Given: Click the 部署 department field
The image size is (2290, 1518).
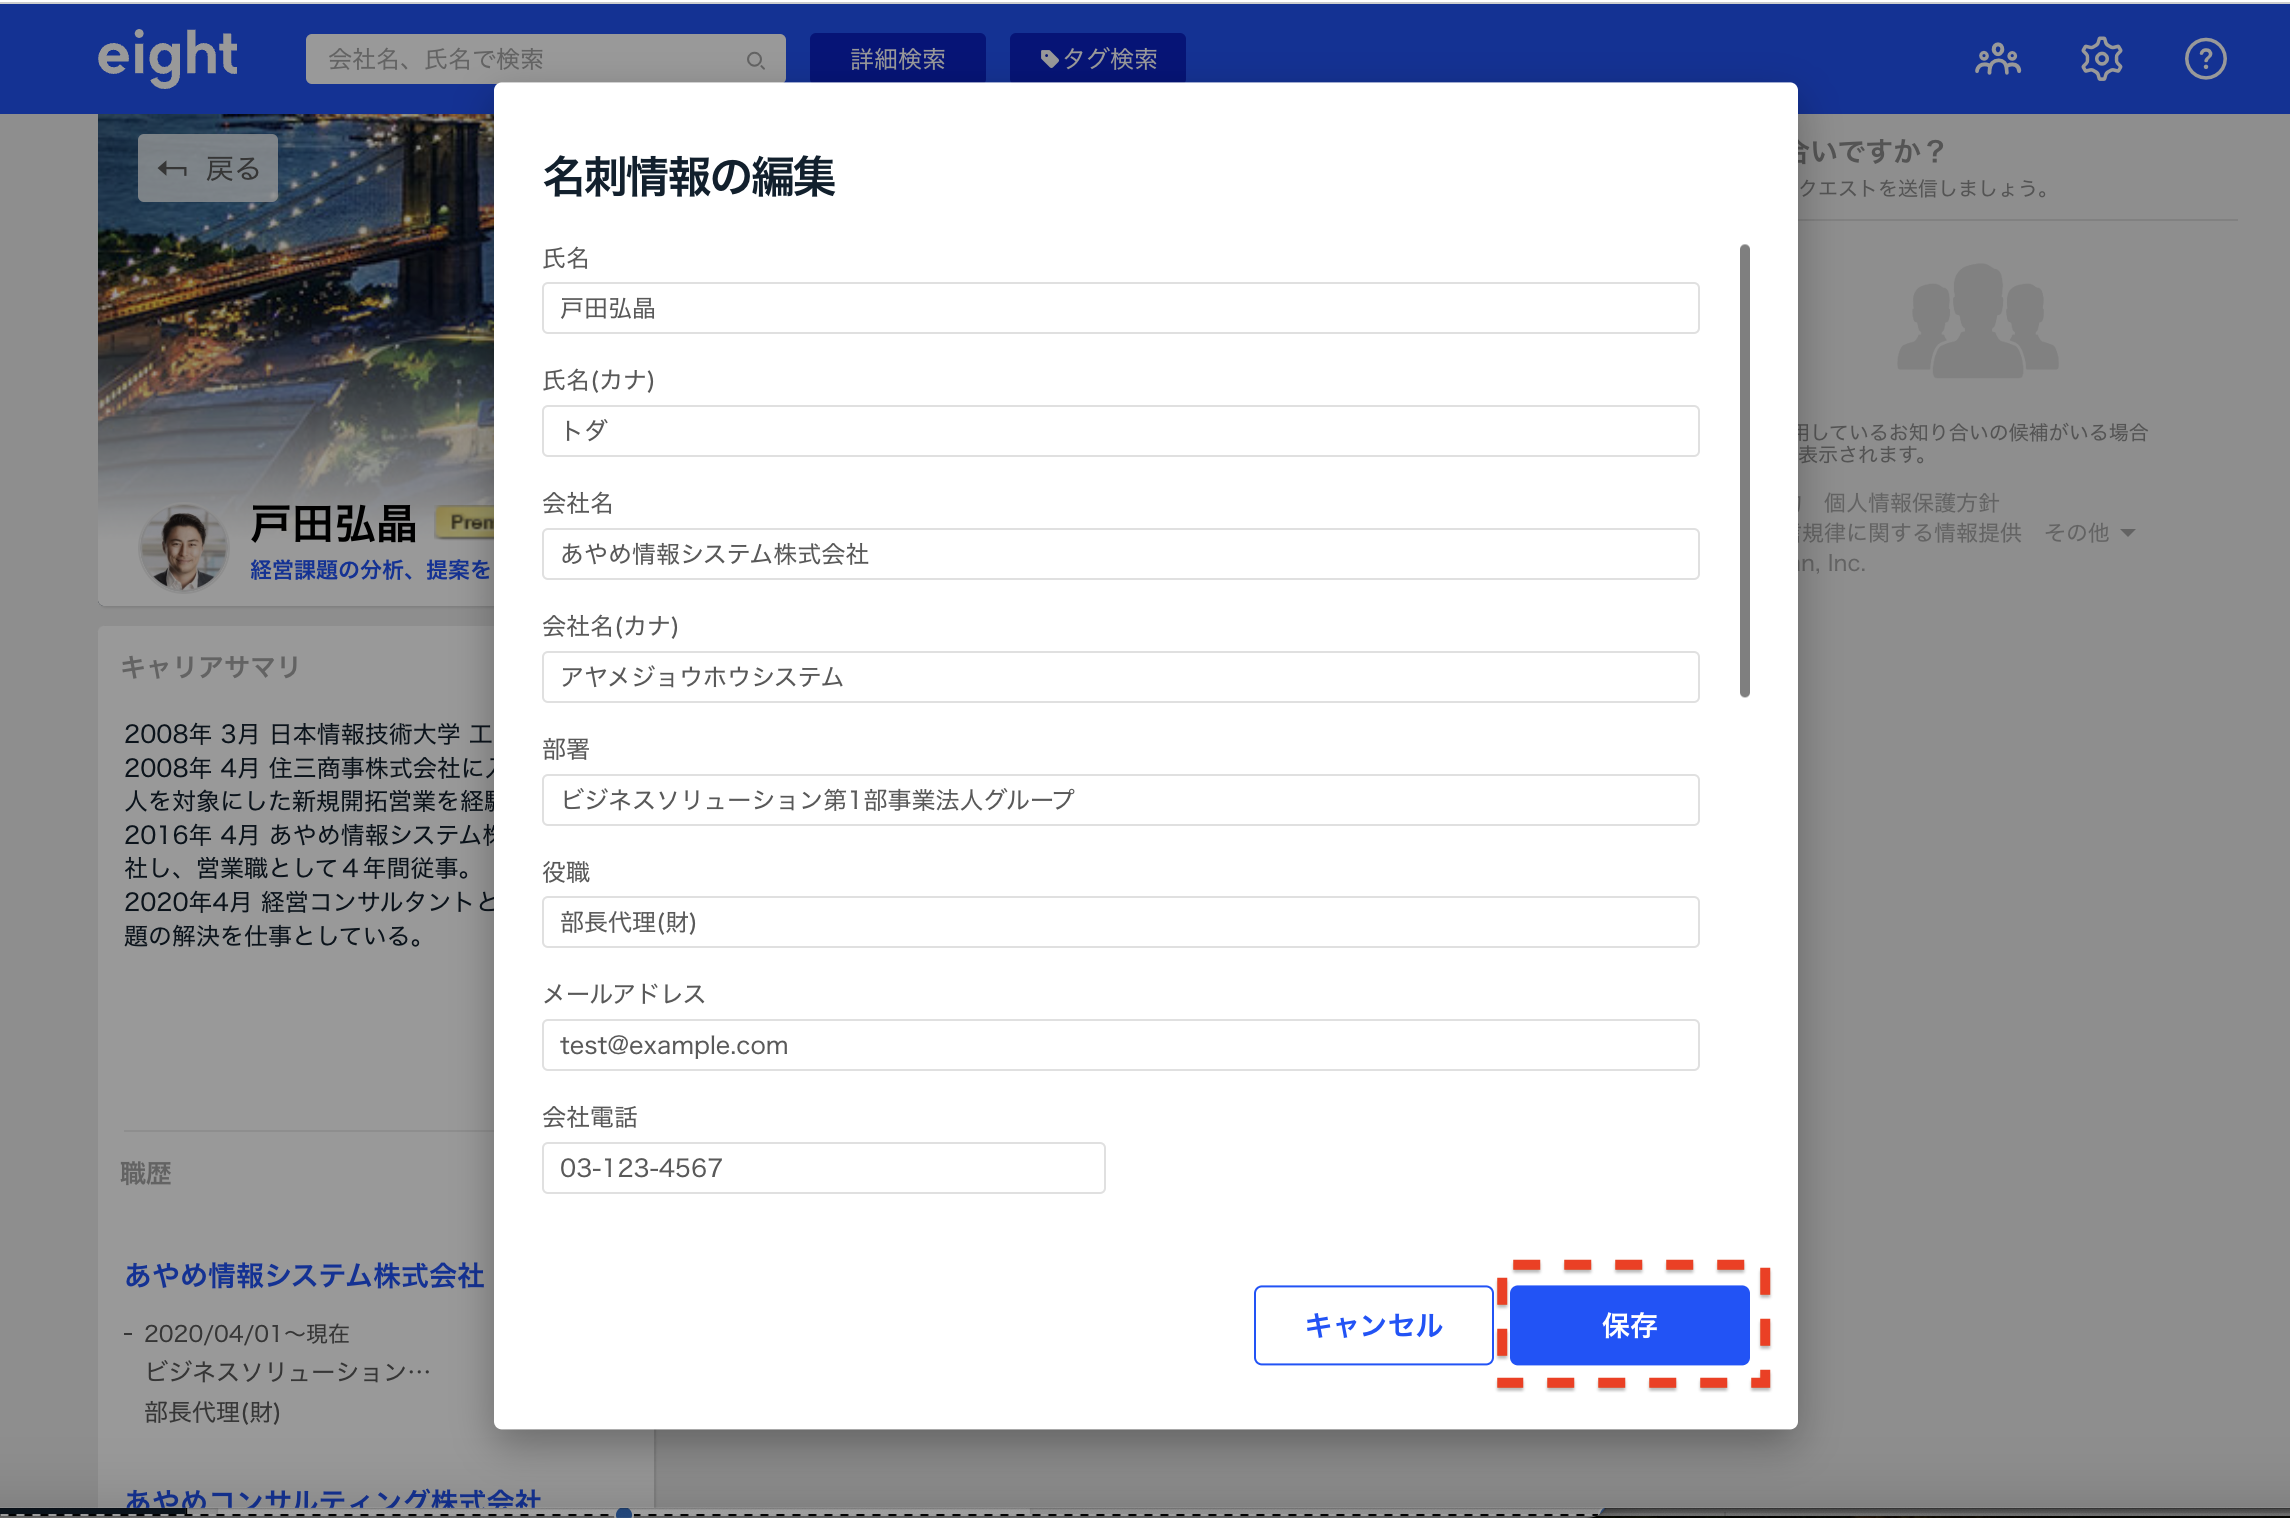Looking at the screenshot, I should pos(1120,800).
